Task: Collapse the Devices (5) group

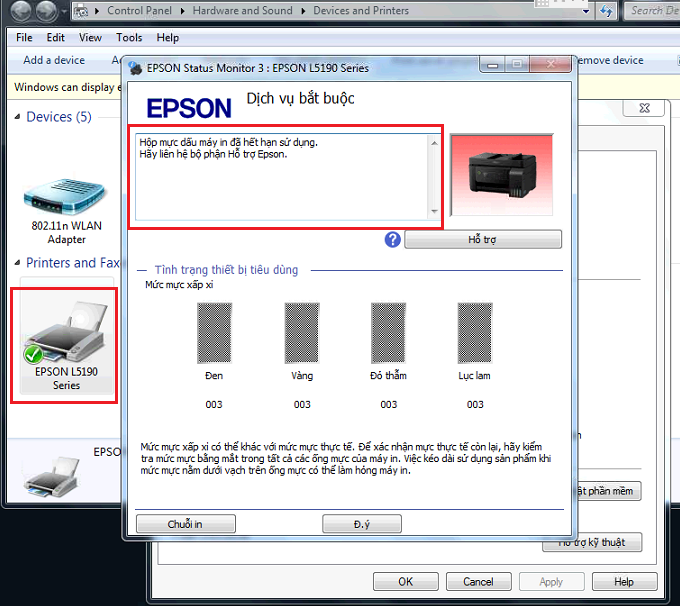Action: coord(18,117)
